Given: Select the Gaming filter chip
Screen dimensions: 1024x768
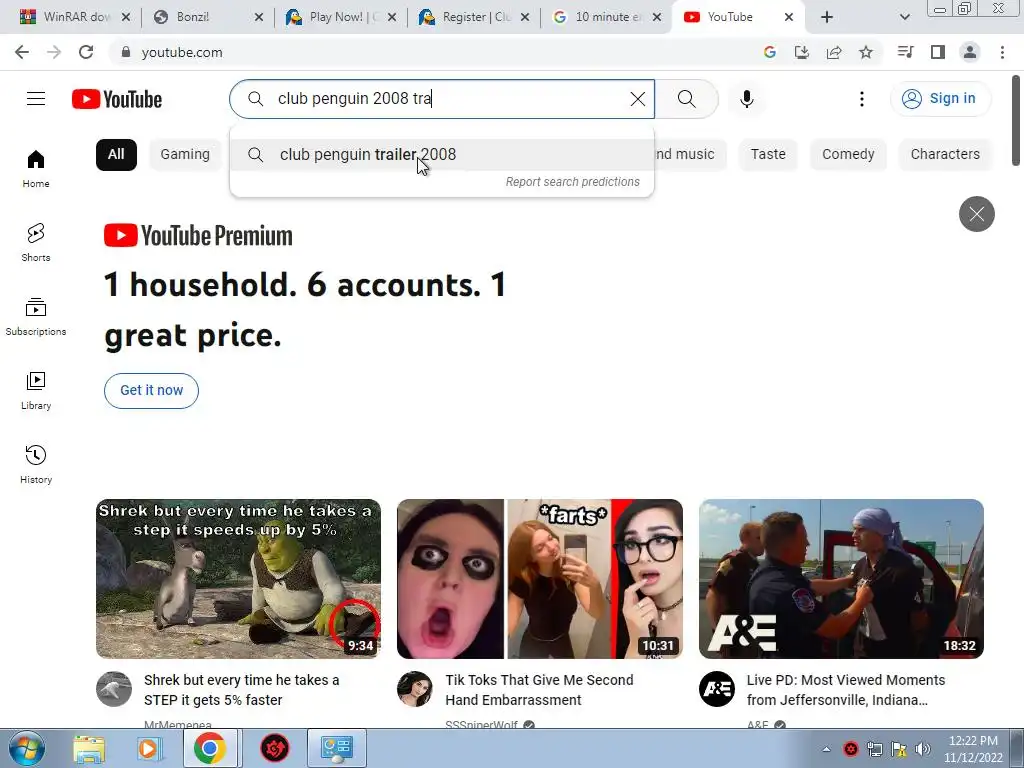Looking at the screenshot, I should point(185,155).
